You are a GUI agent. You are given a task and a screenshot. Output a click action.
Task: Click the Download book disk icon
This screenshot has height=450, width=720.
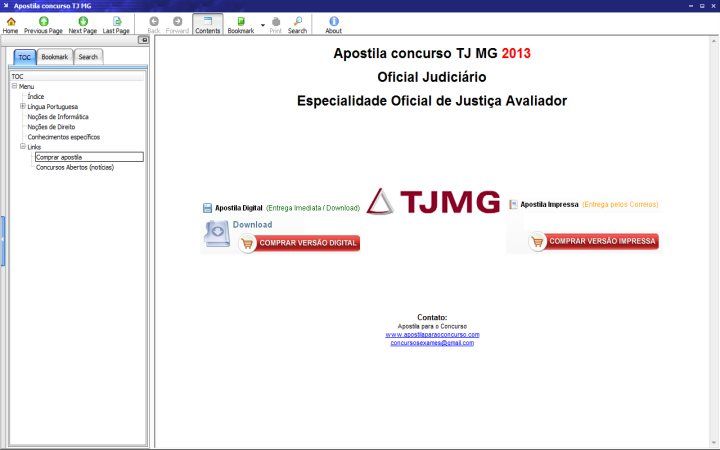(217, 234)
